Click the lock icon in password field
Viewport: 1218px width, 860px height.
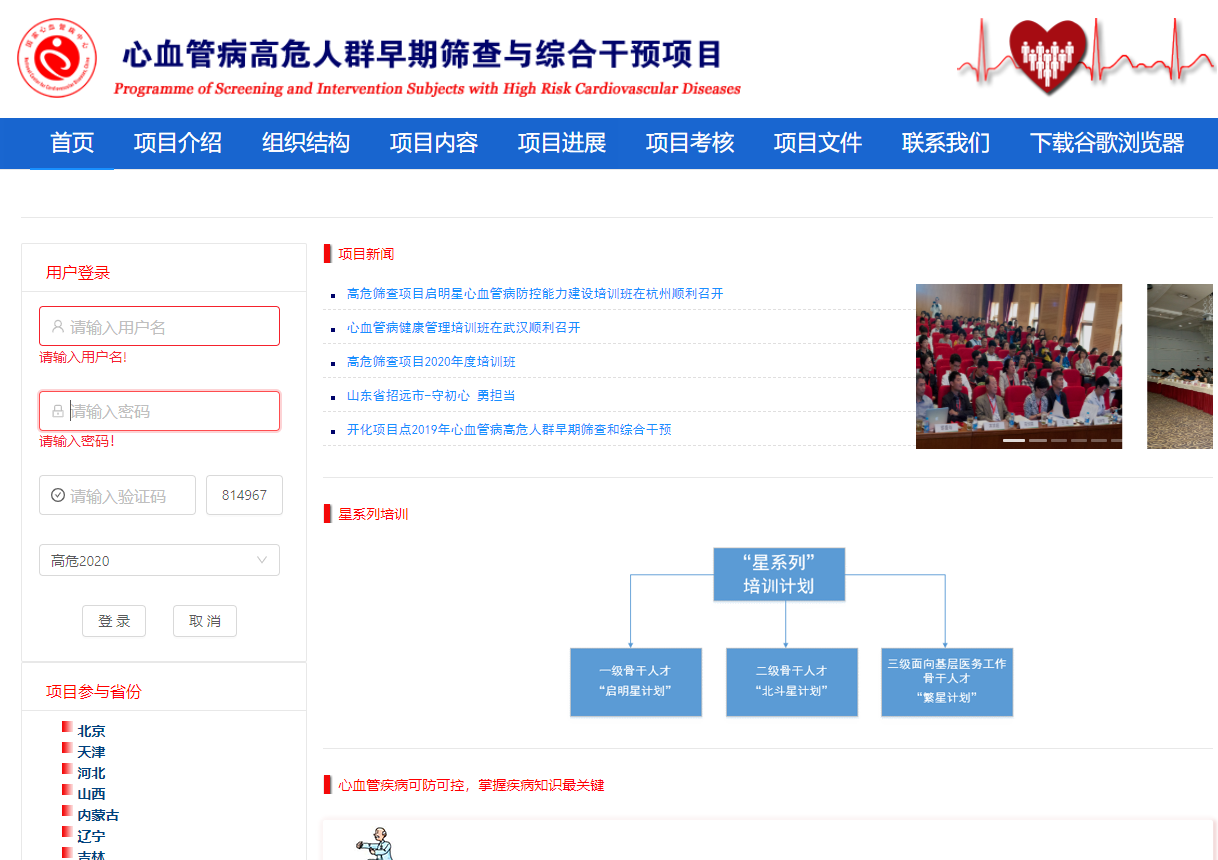point(58,411)
